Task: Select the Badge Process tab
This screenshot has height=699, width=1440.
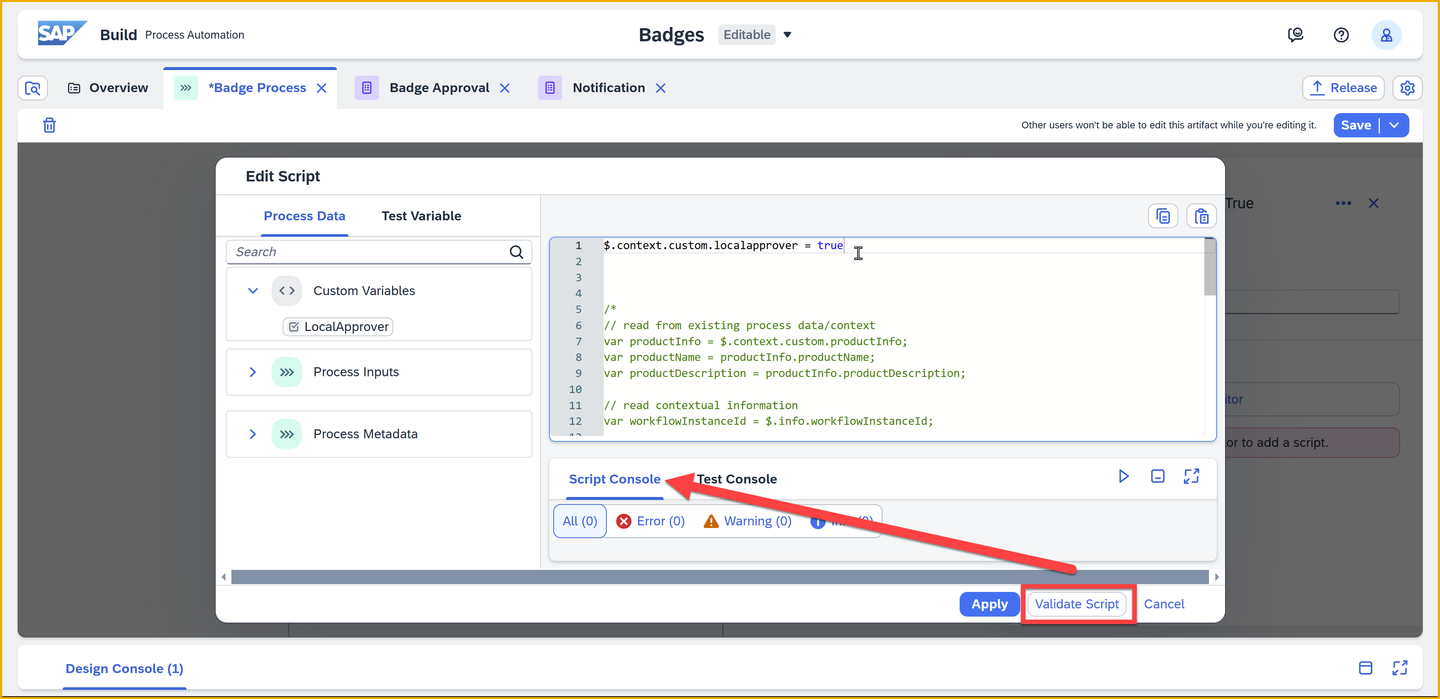Action: click(257, 88)
